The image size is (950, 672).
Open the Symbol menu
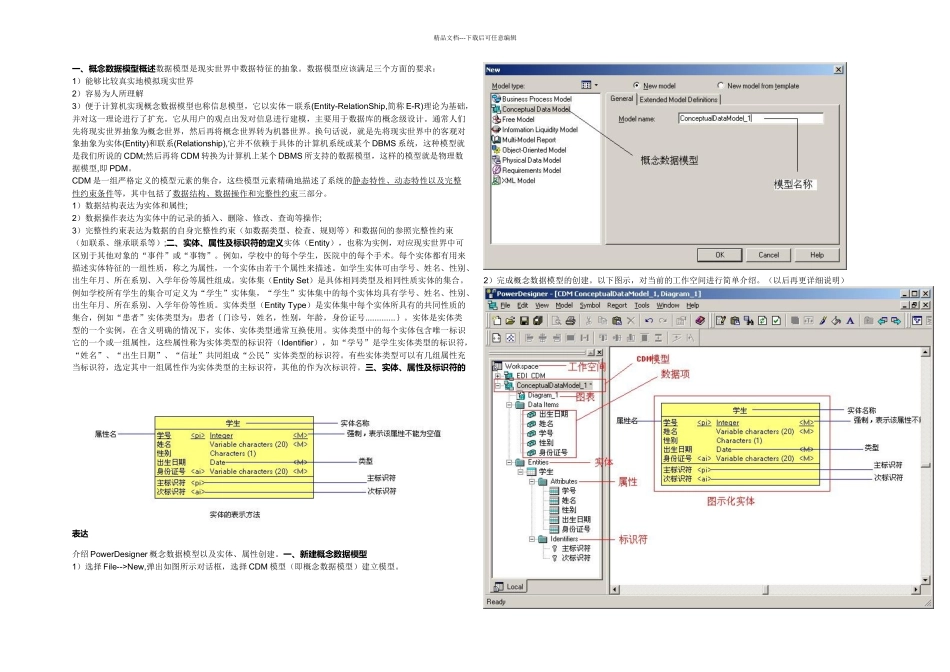click(x=590, y=305)
